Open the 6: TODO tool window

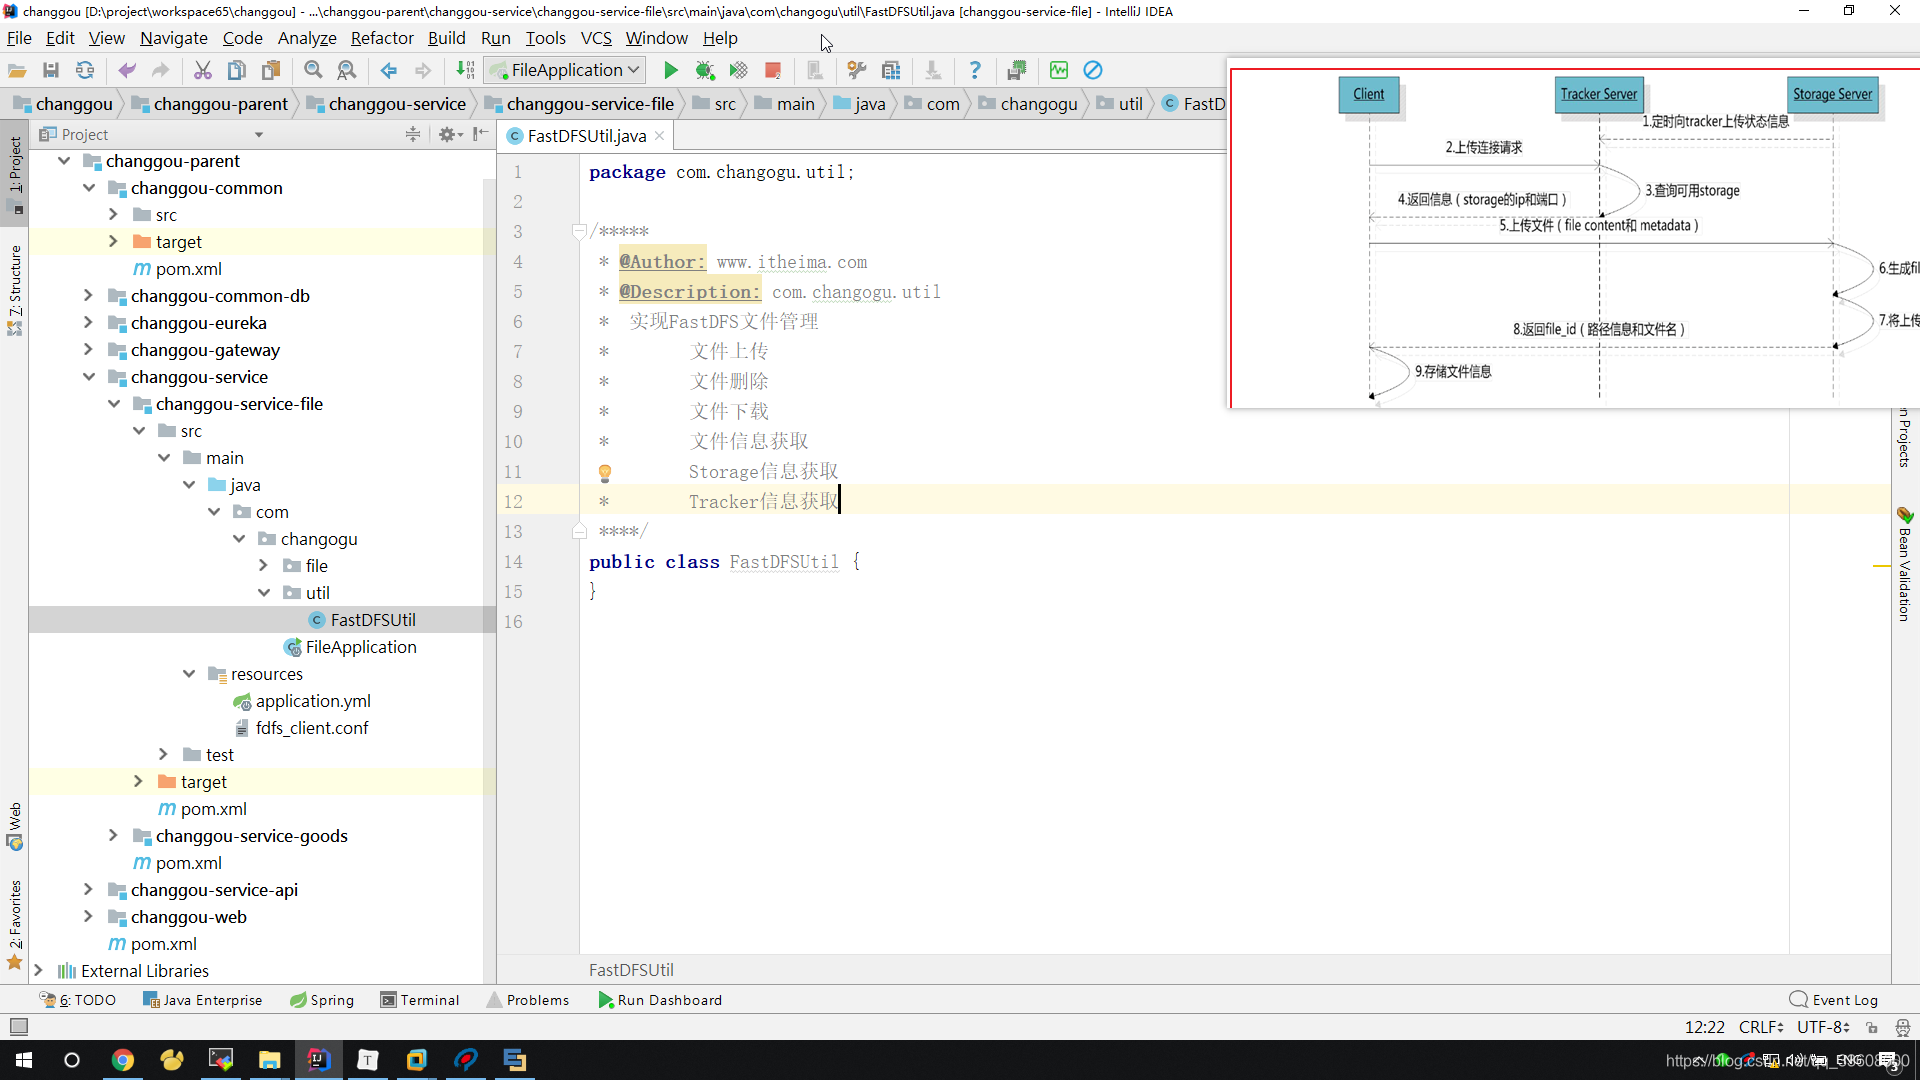pos(78,1000)
